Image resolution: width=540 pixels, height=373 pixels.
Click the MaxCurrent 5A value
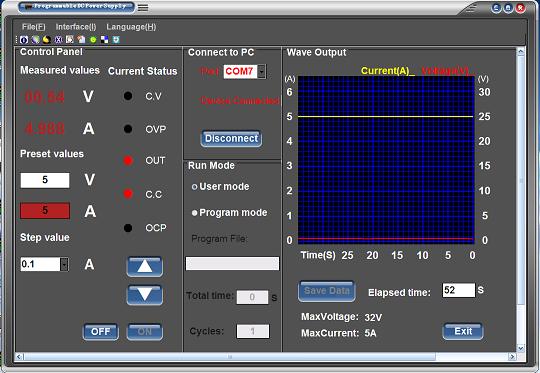pos(370,333)
